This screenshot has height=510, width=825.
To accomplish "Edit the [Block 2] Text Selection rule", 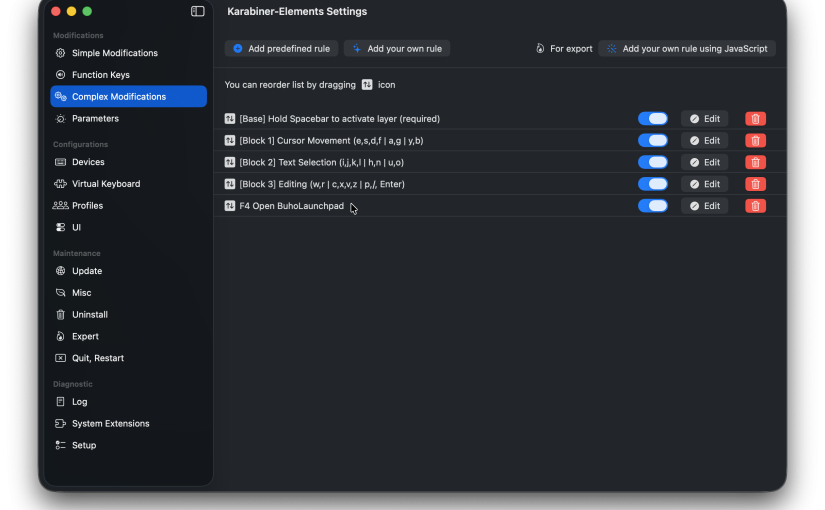I will [705, 162].
